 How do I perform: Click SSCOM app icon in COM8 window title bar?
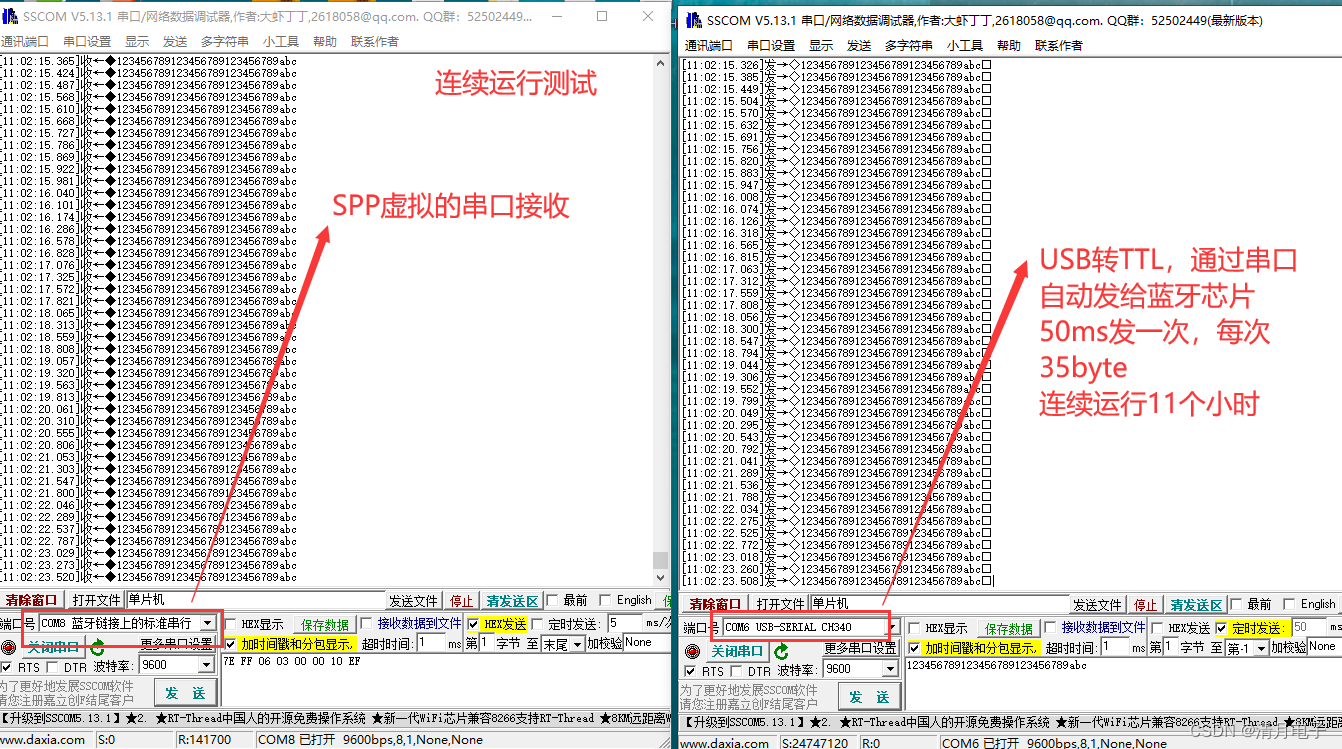click(x=10, y=17)
